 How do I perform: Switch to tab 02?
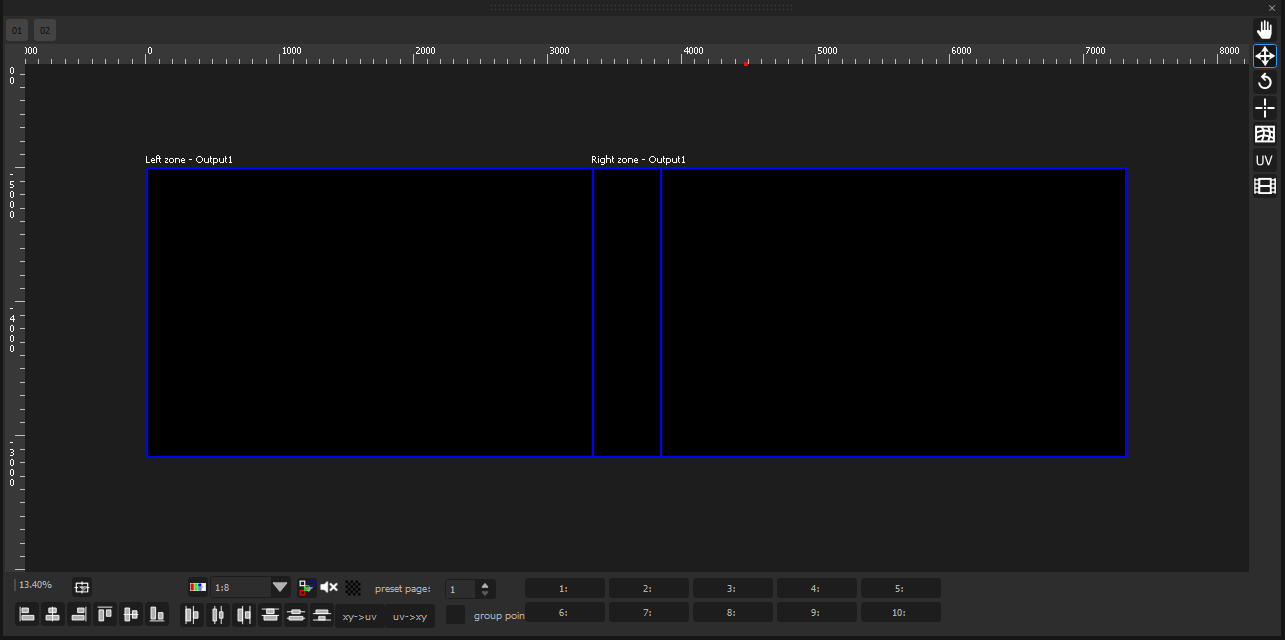click(45, 30)
